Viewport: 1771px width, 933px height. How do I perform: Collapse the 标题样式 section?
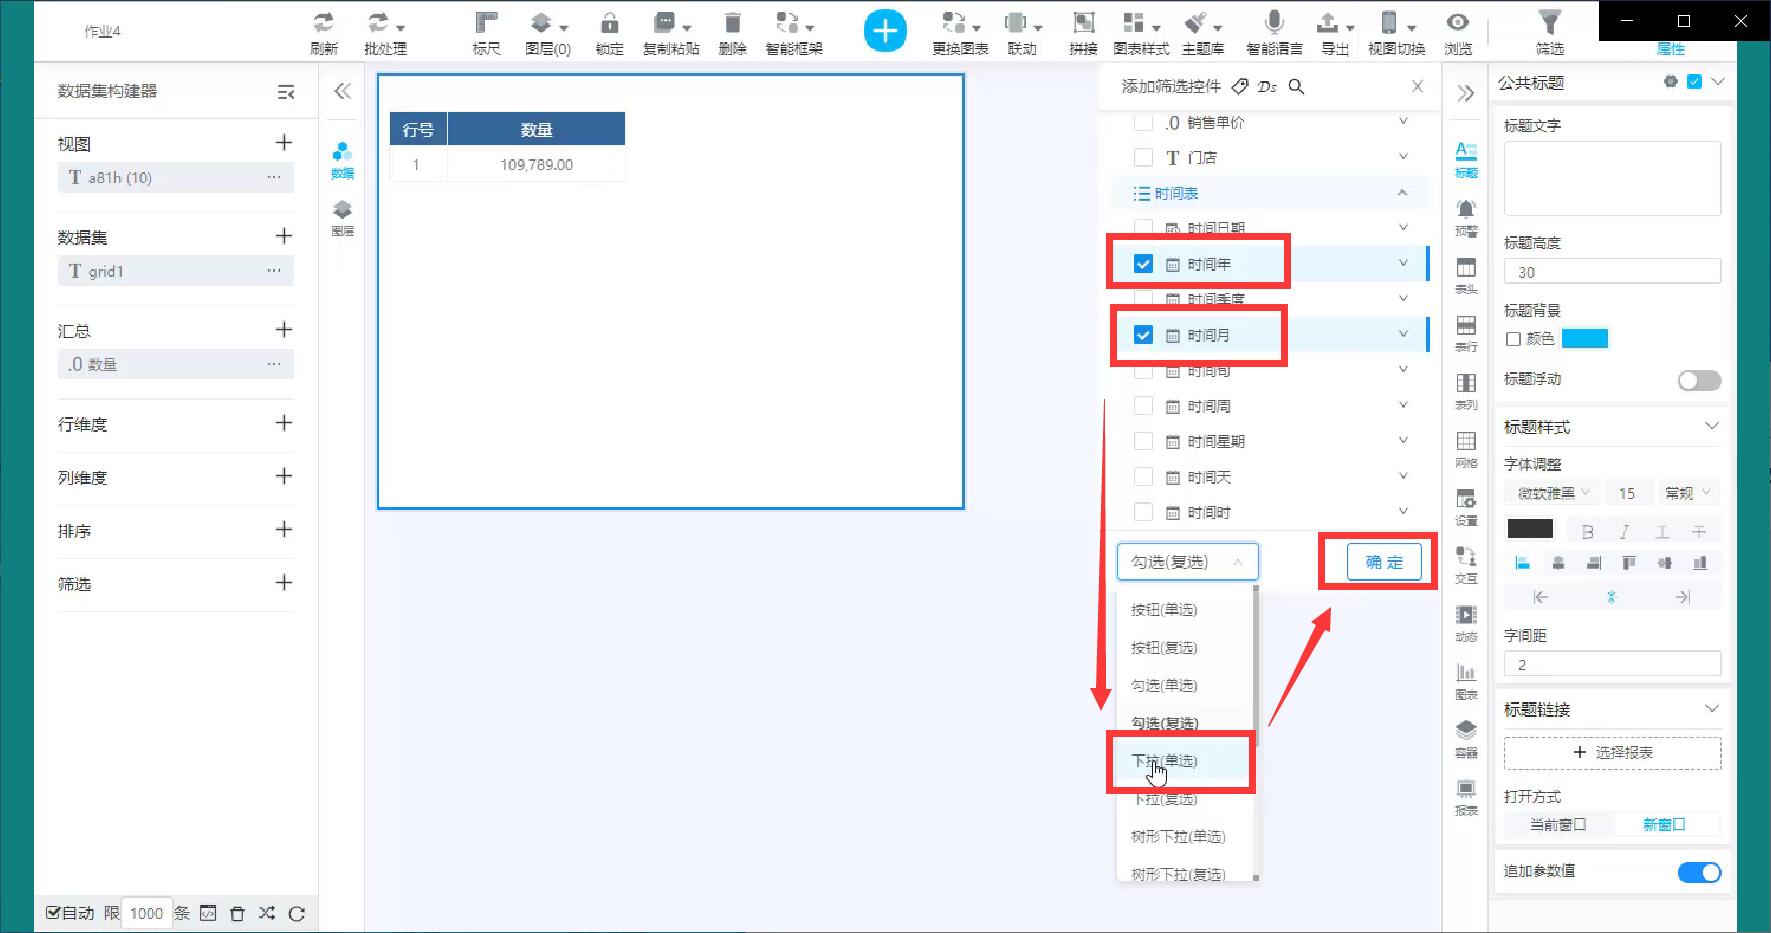(x=1711, y=426)
